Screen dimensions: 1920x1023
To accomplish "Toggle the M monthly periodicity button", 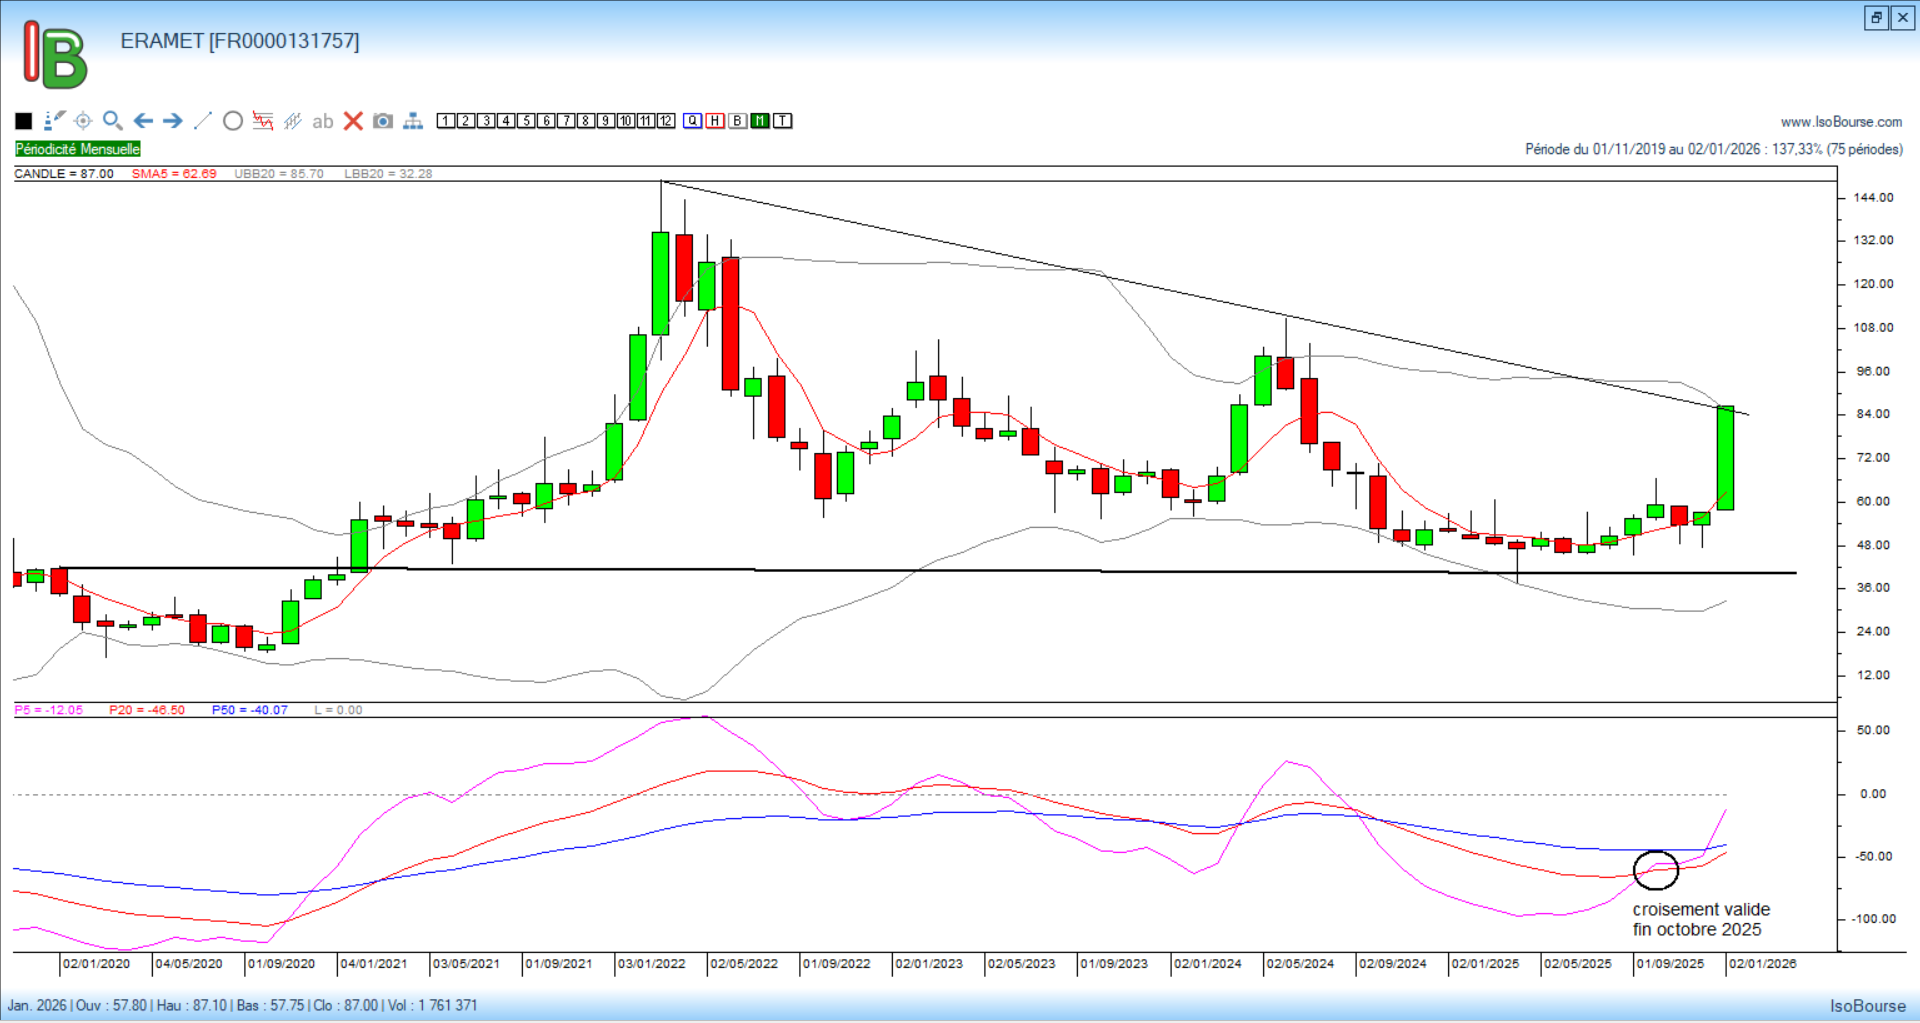I will (x=760, y=121).
